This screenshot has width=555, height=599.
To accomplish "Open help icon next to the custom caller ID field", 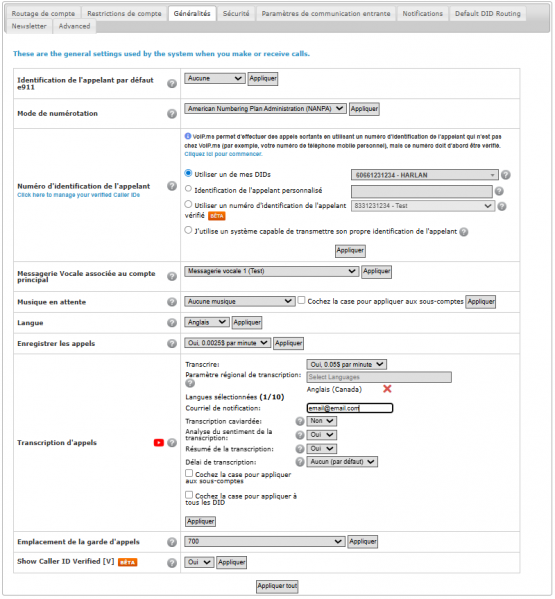I will (x=499, y=191).
